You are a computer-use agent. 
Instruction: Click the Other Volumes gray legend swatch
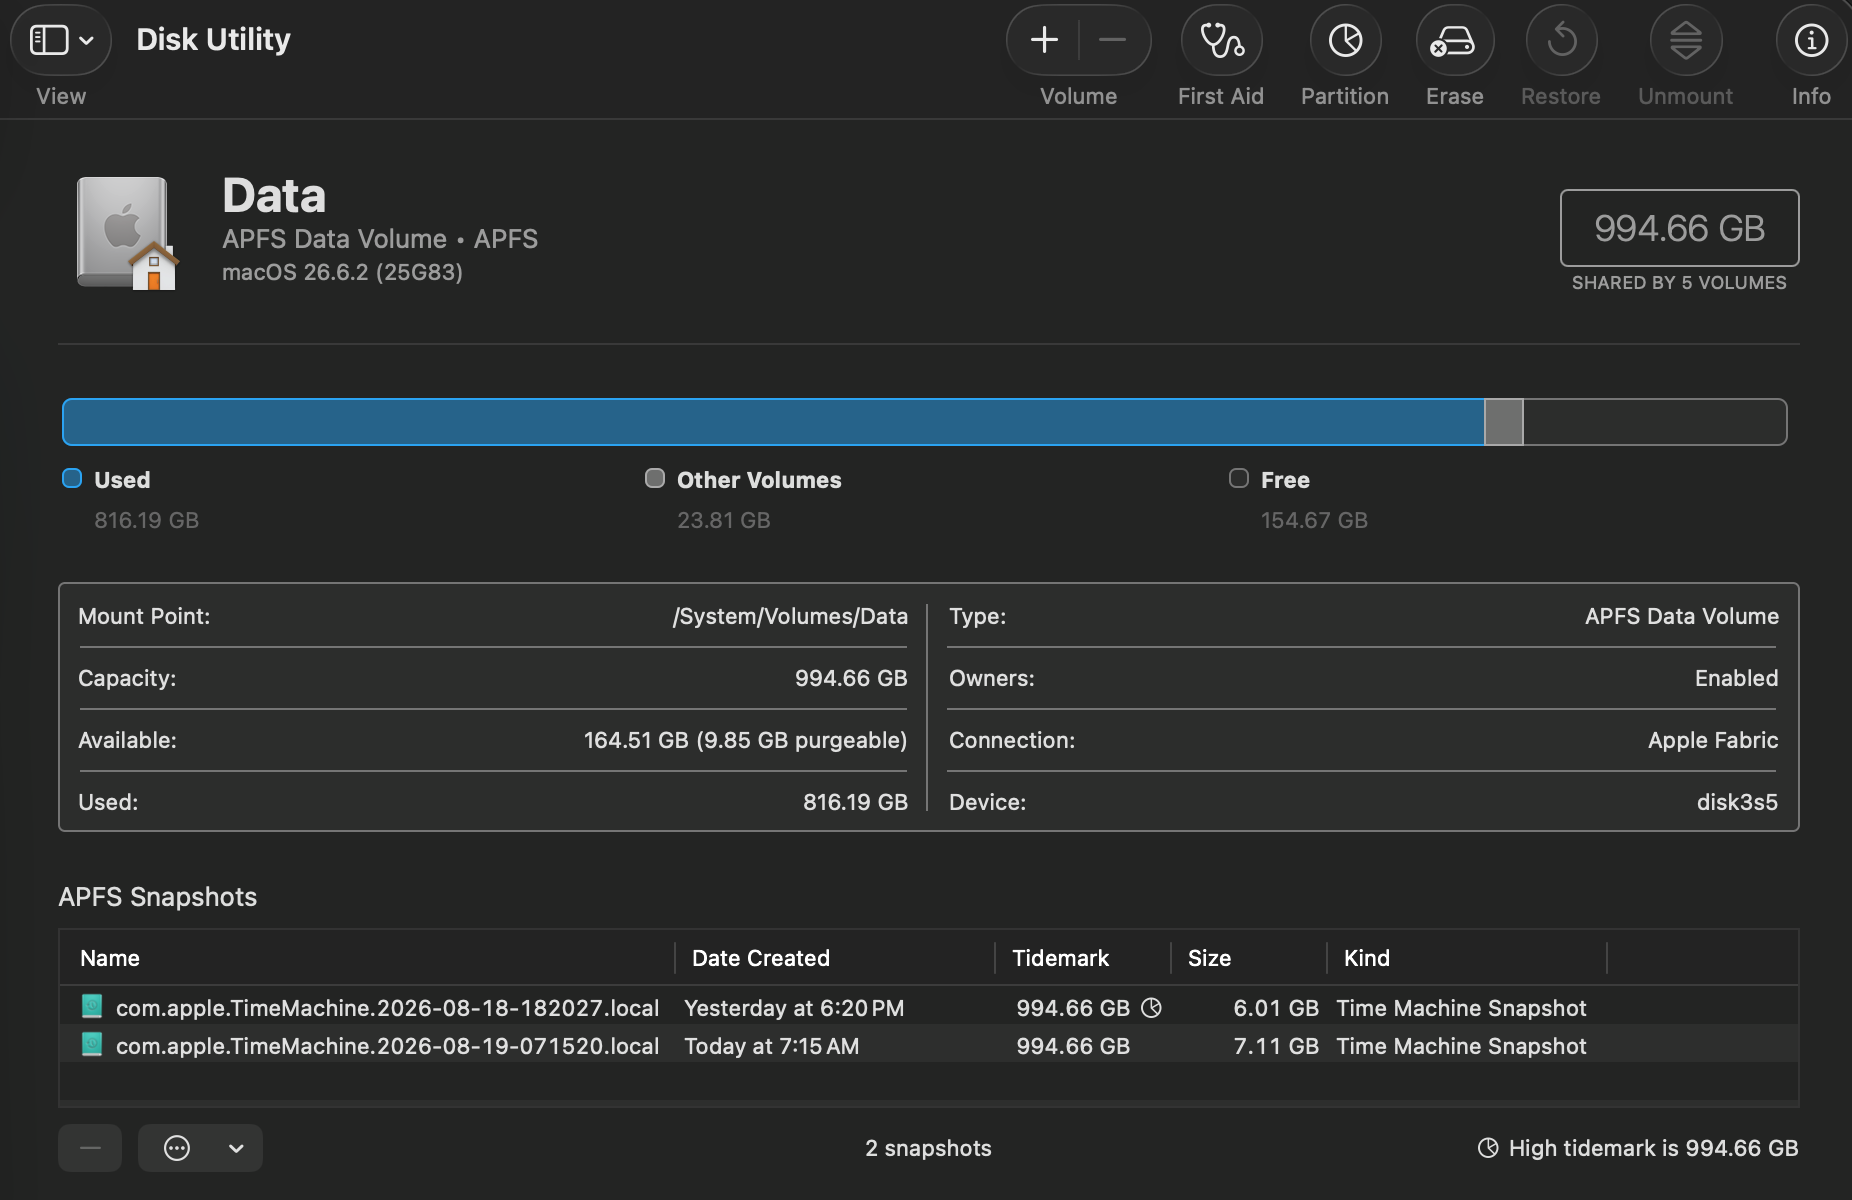655,478
